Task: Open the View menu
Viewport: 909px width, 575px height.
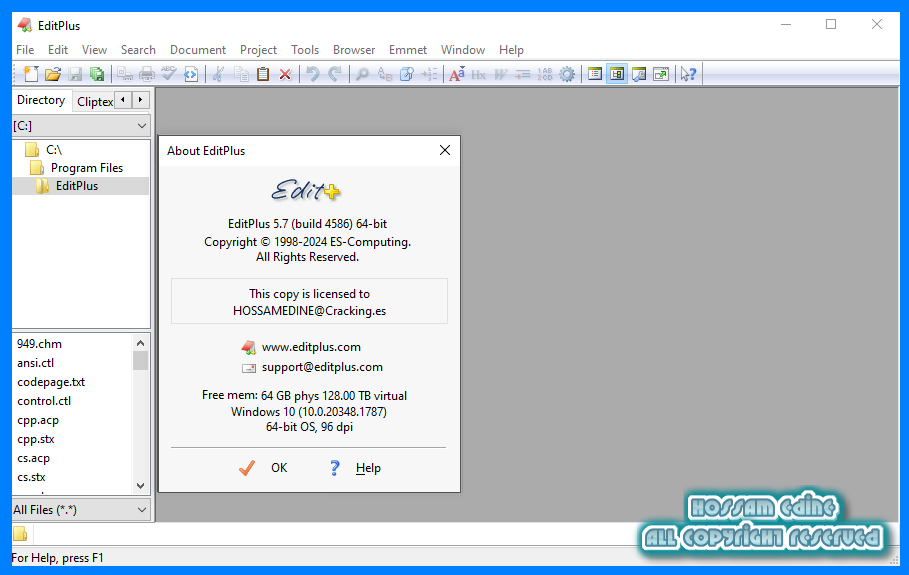Action: pos(94,50)
